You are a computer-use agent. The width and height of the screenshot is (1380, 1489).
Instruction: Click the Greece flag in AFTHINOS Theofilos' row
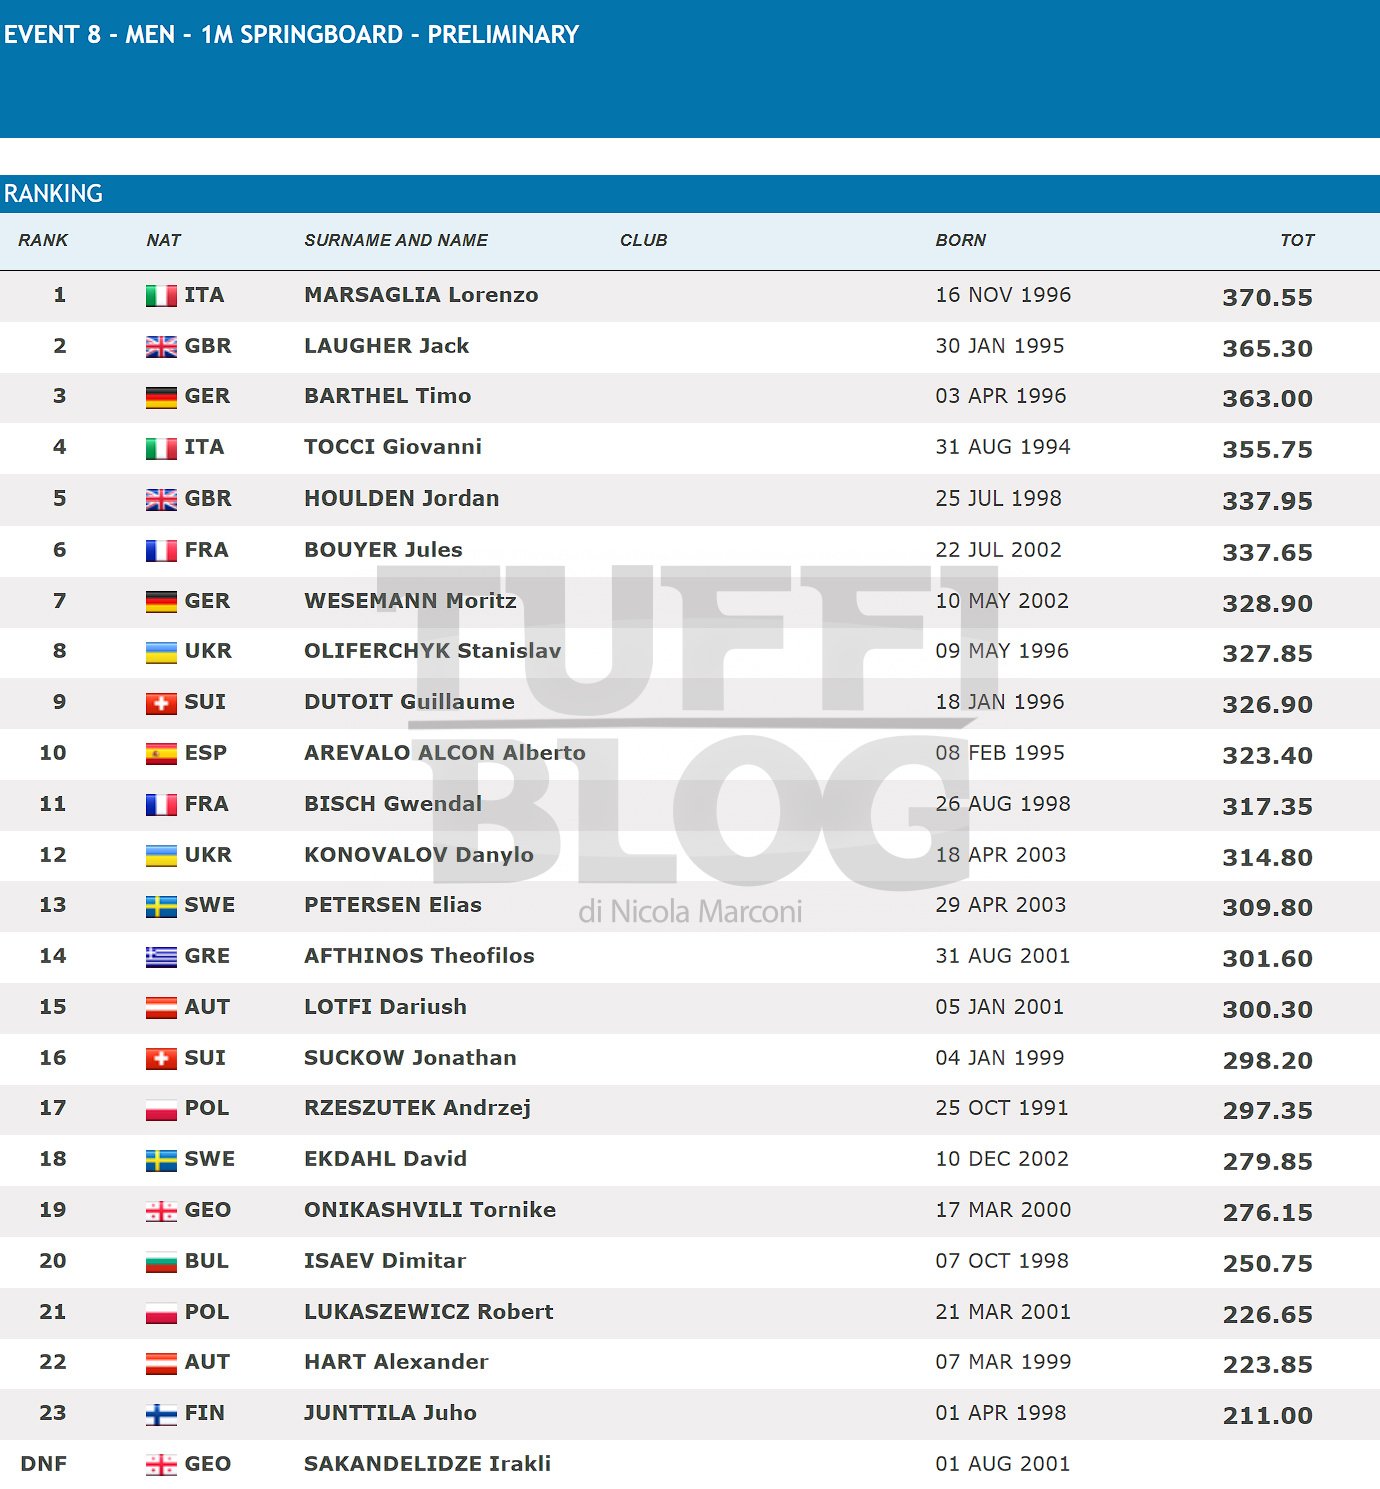pos(161,957)
